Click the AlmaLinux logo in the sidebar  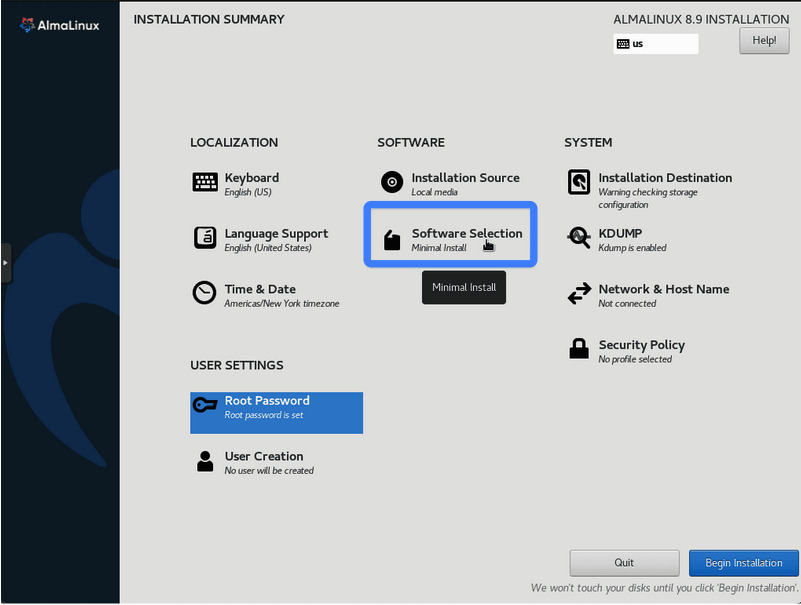[x=59, y=25]
